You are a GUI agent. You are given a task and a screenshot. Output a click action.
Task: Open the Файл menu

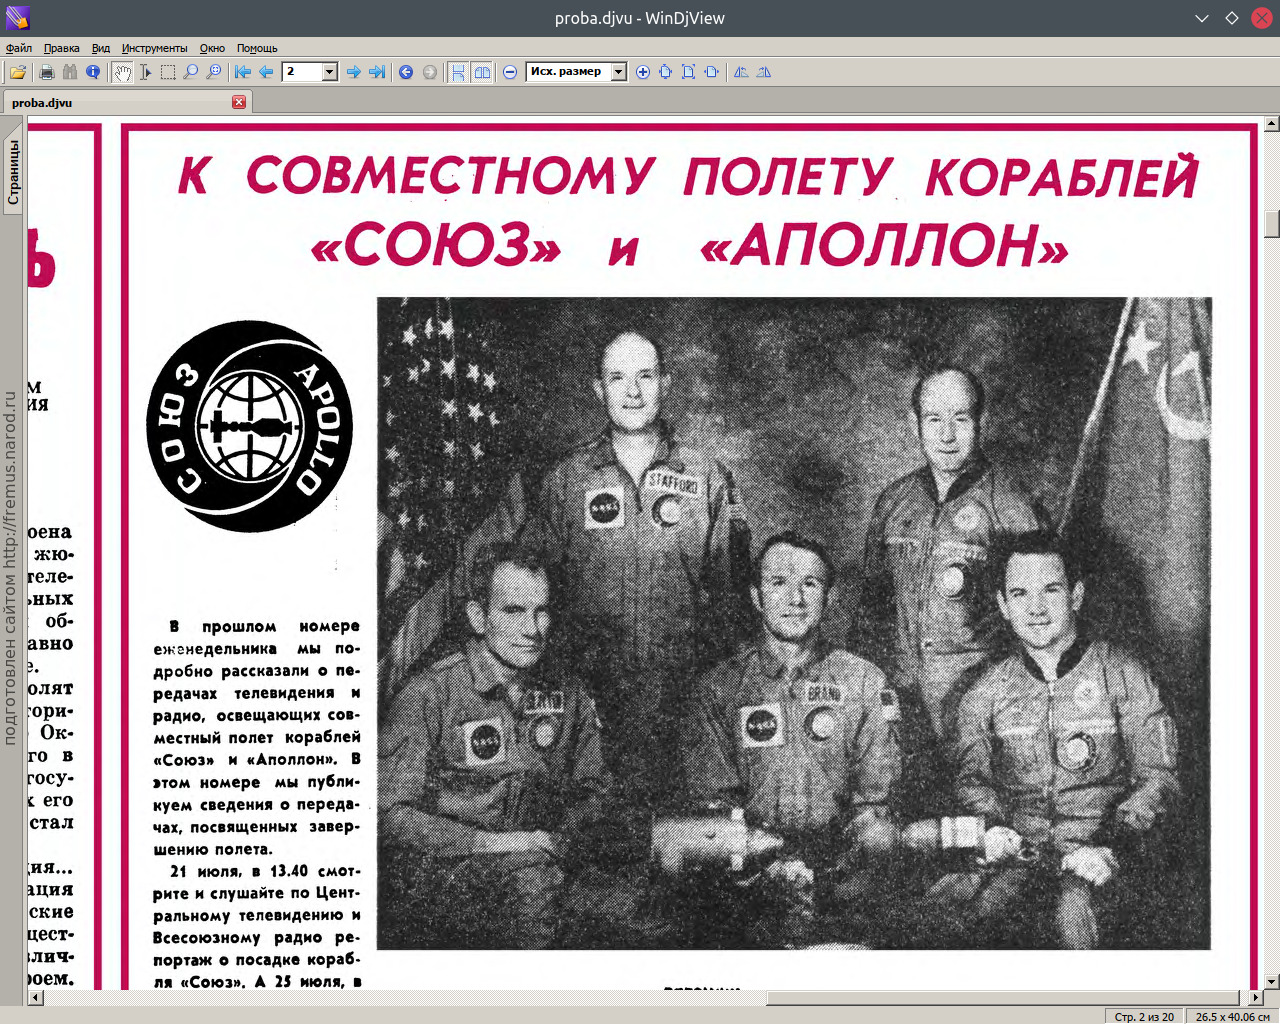pyautogui.click(x=19, y=48)
